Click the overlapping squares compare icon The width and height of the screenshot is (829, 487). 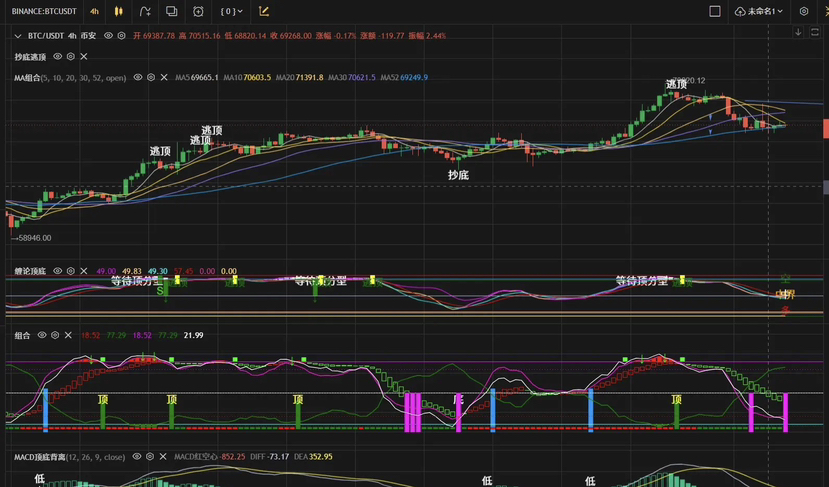[x=171, y=11]
